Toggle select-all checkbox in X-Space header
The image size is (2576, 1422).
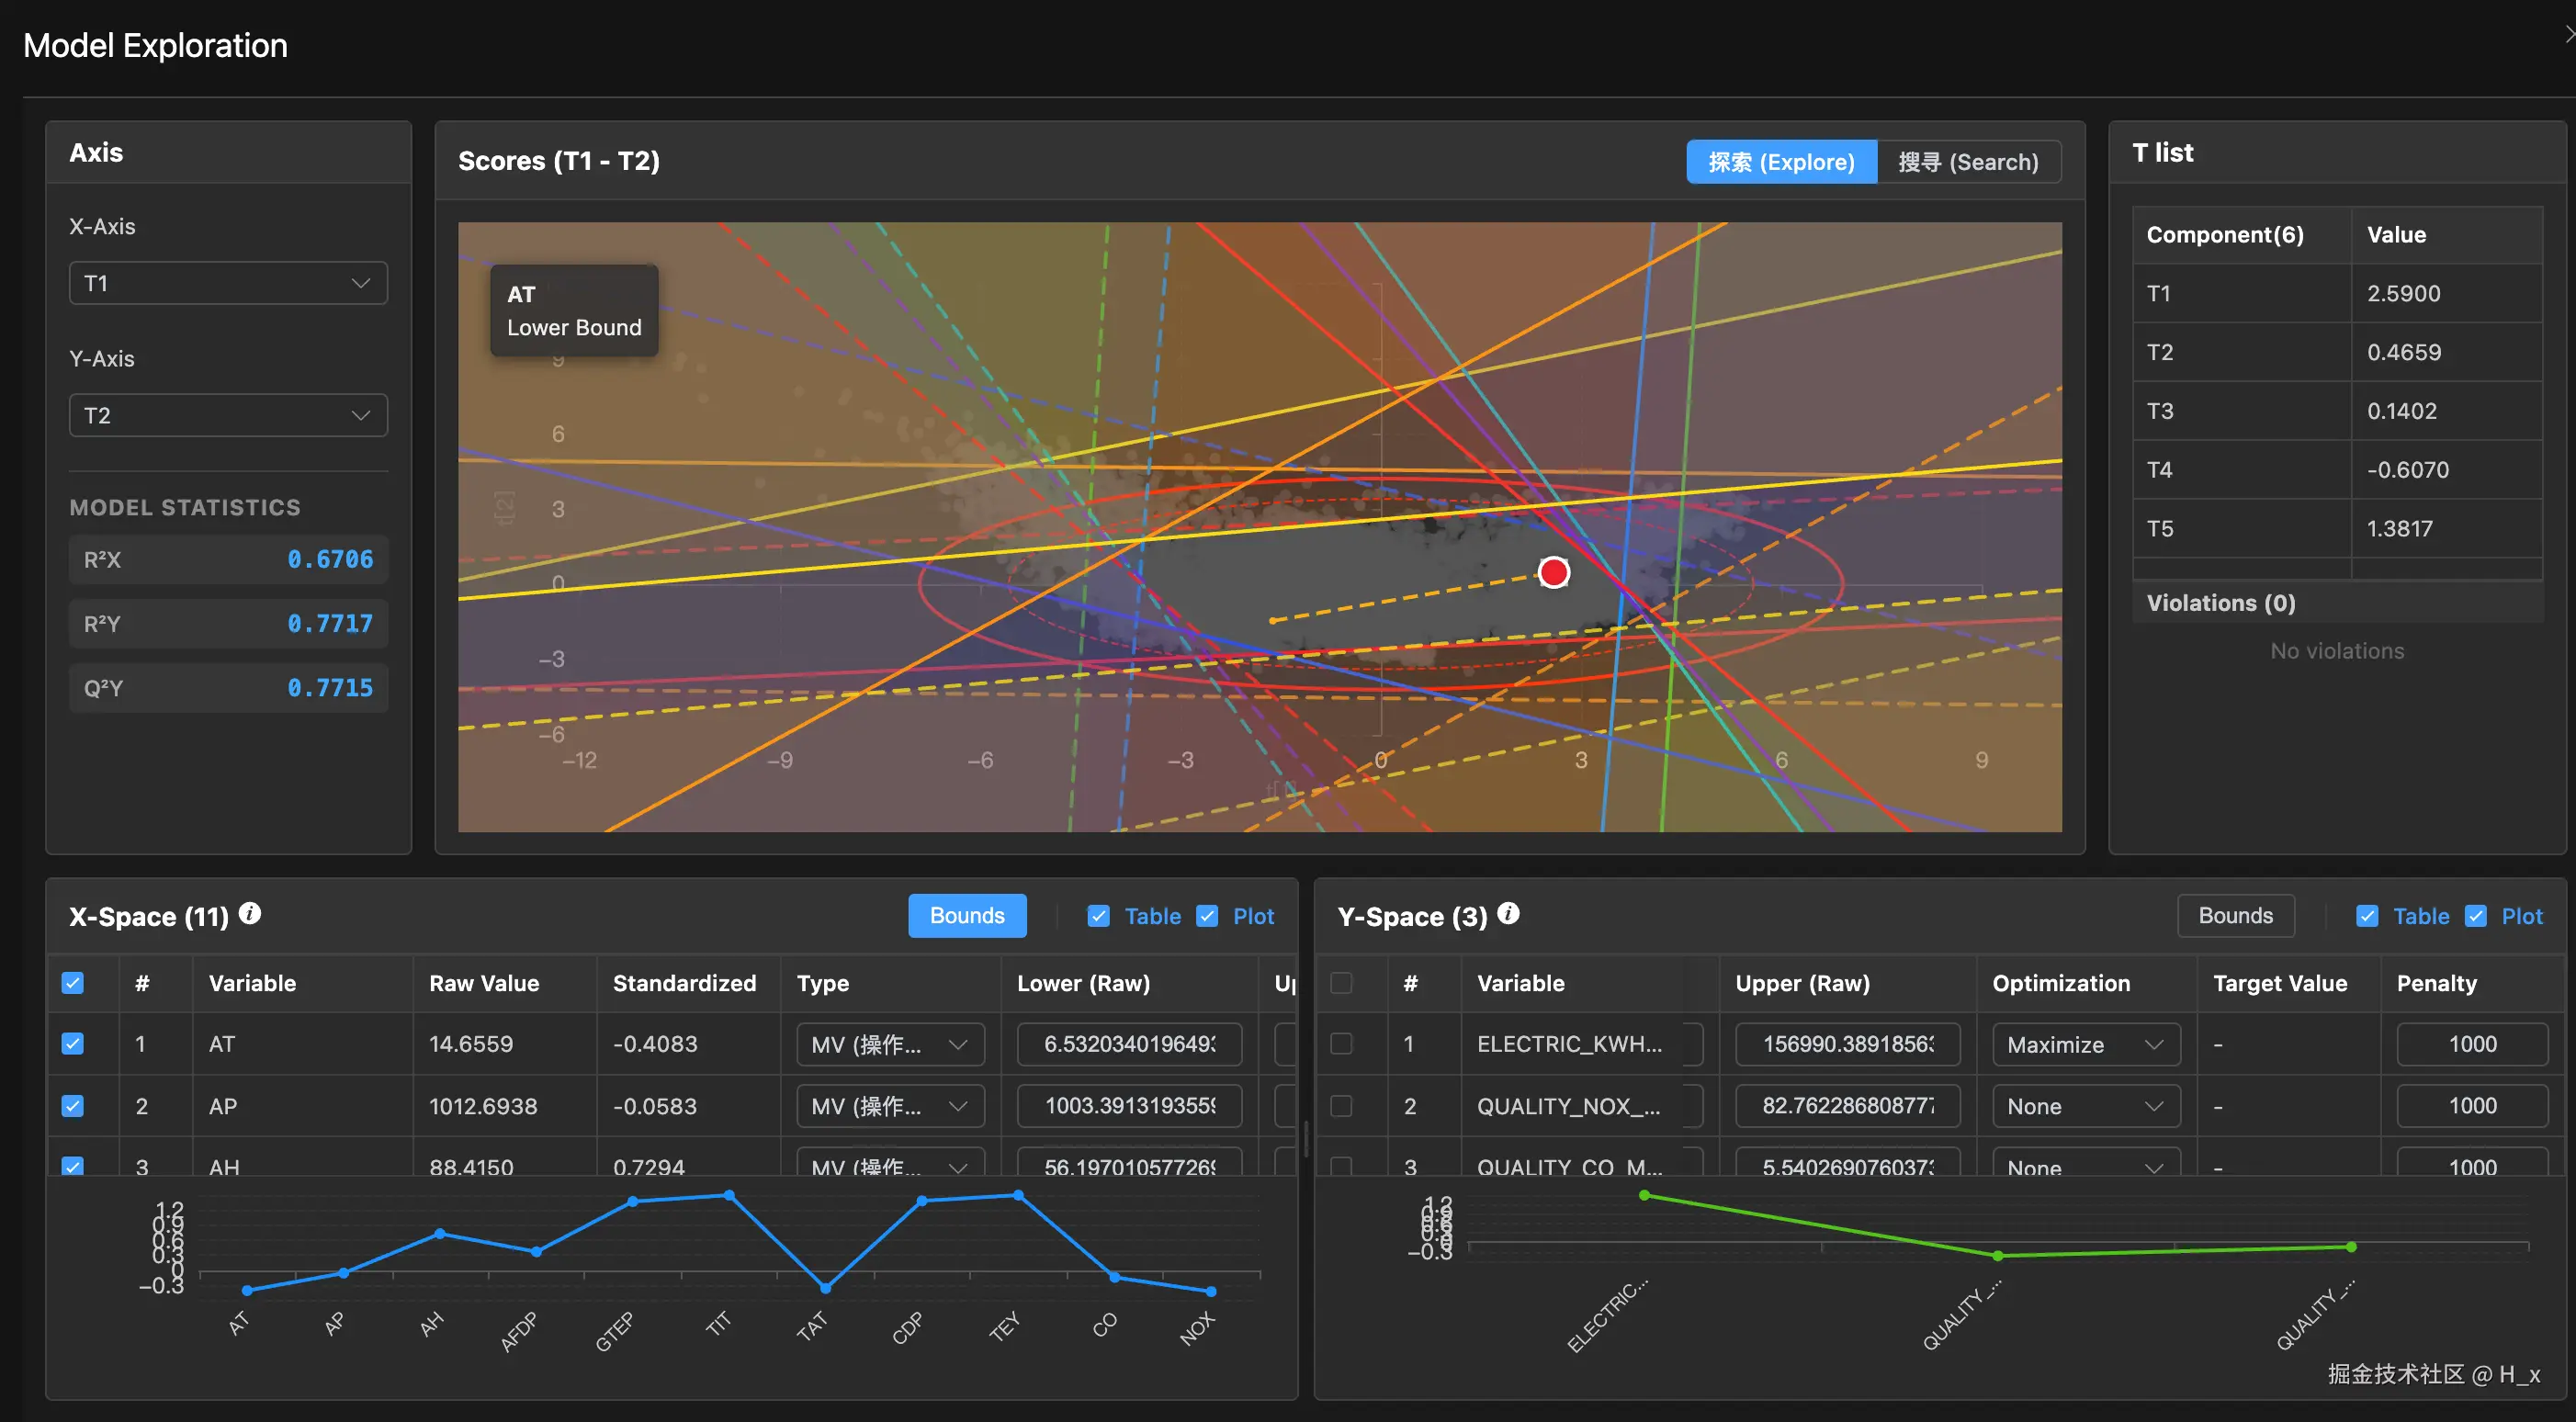[73, 983]
